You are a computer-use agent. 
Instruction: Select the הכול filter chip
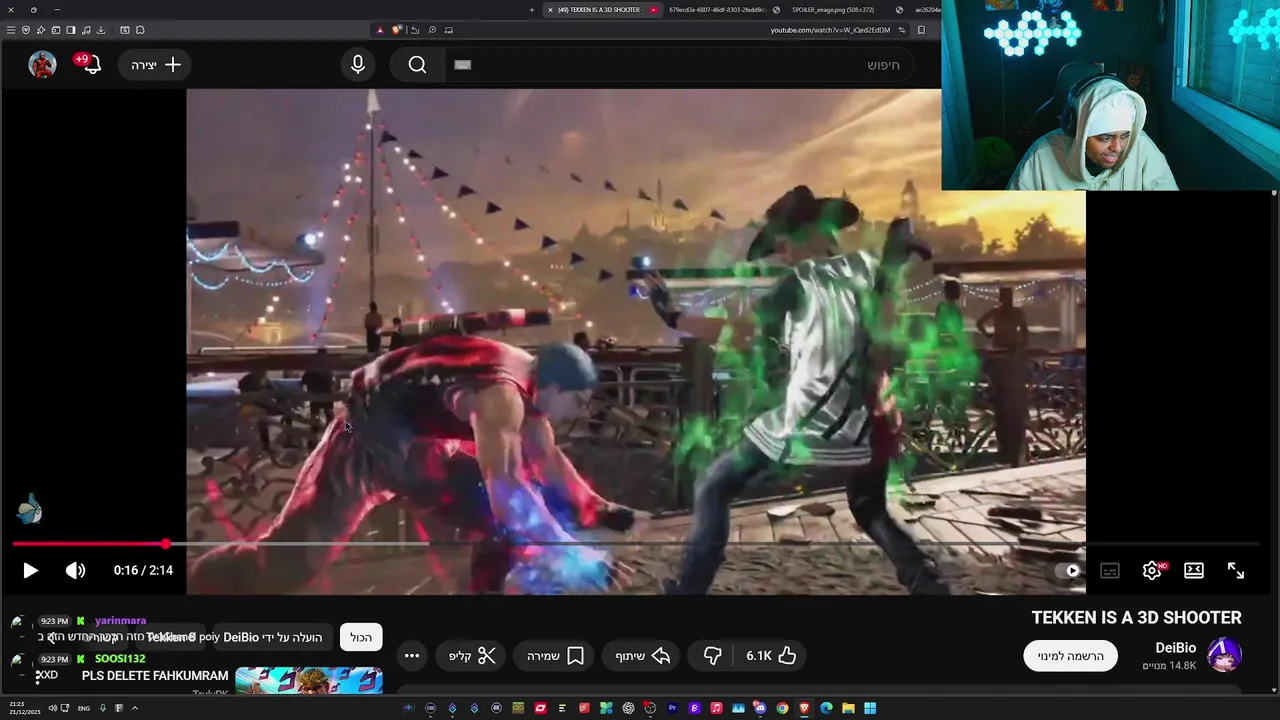[361, 637]
